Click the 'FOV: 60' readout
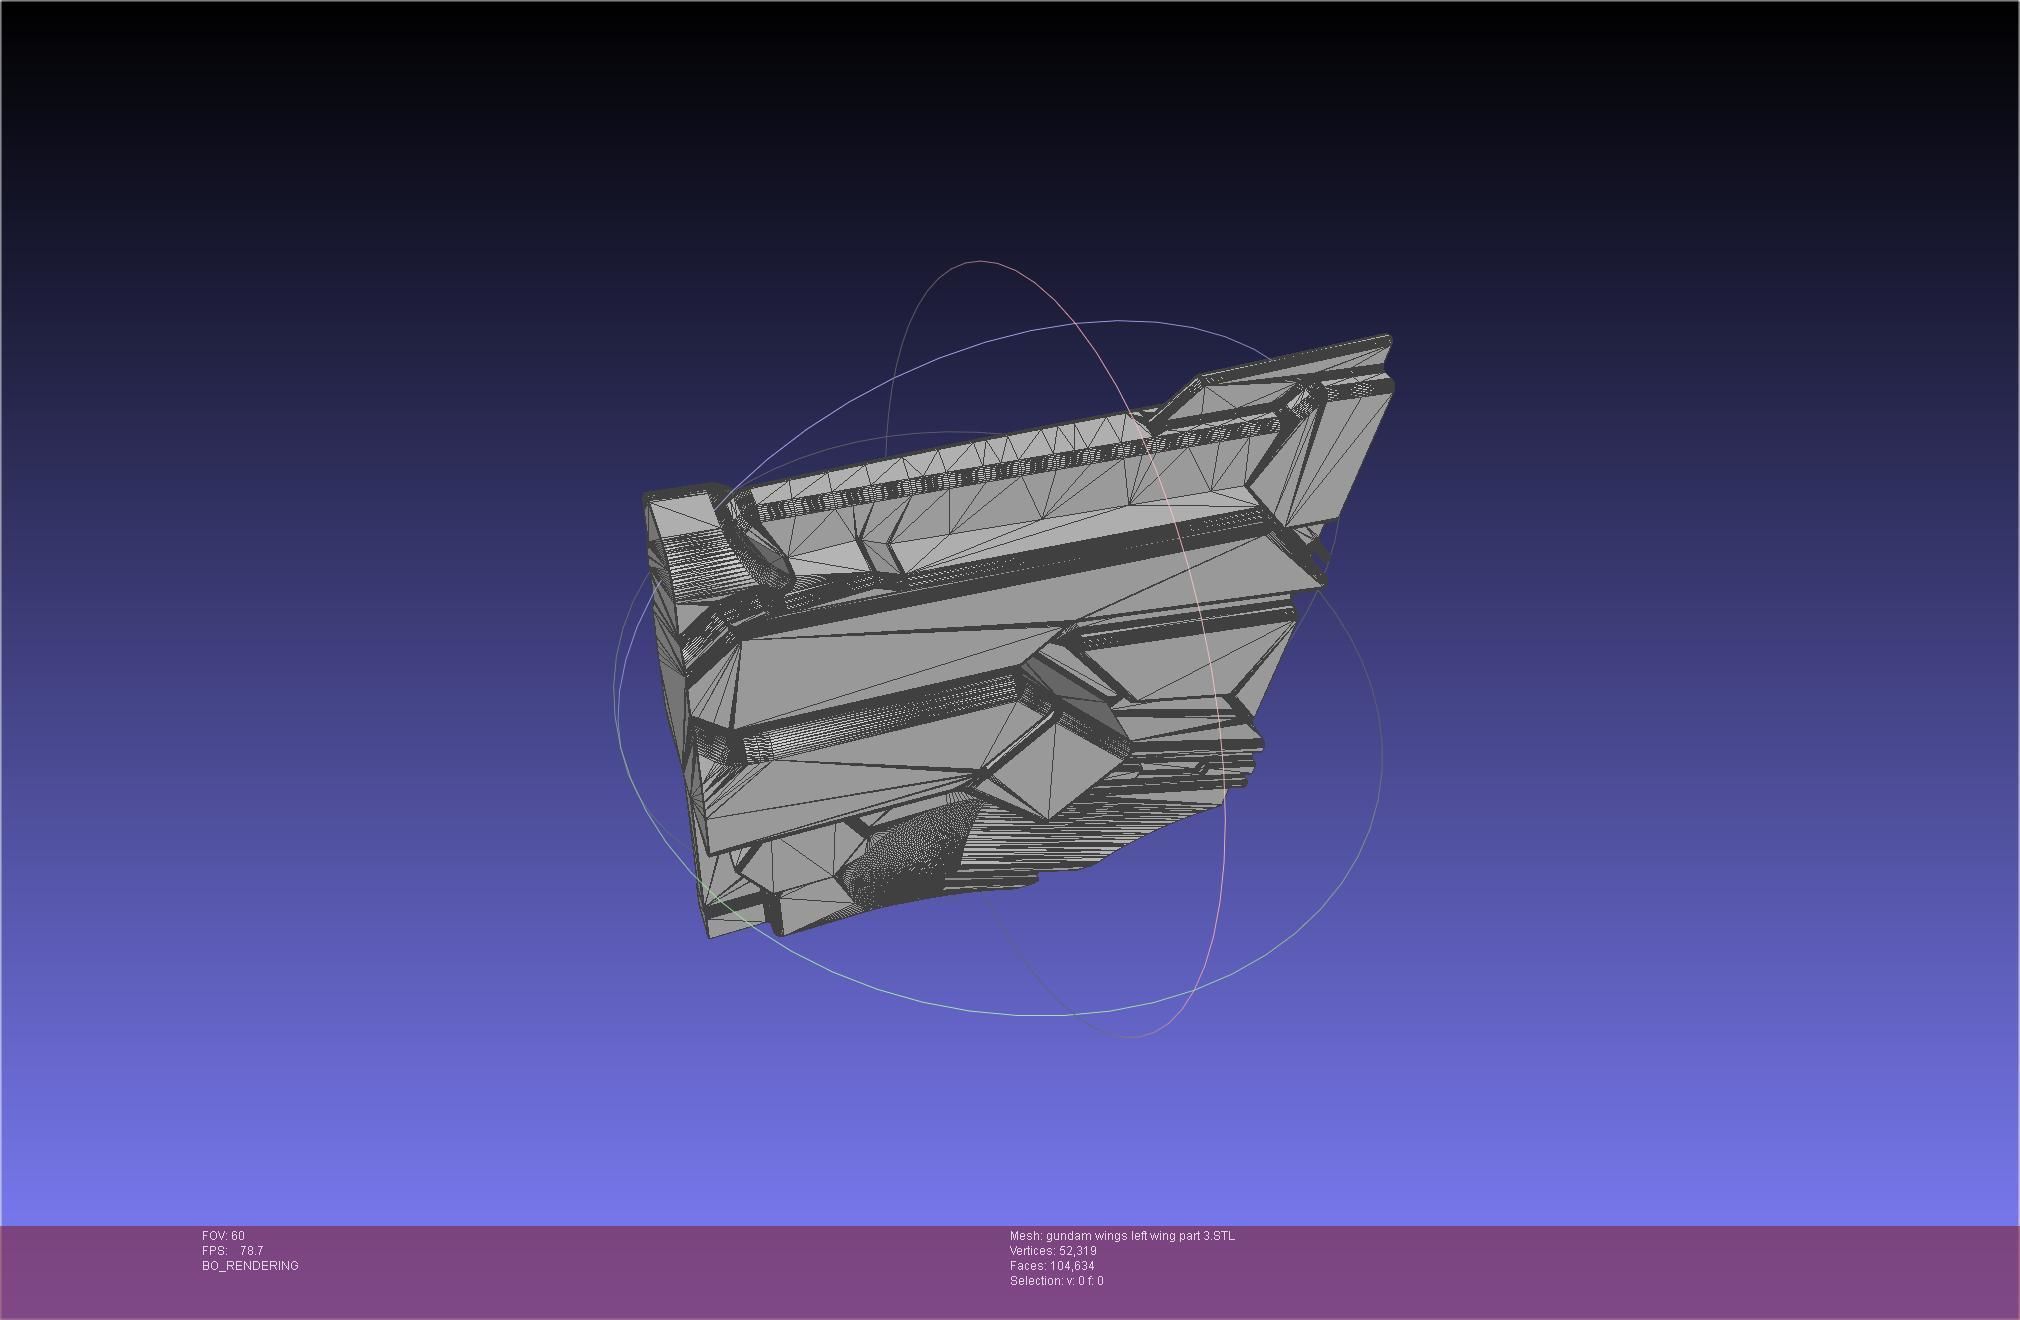Image resolution: width=2020 pixels, height=1320 pixels. click(x=223, y=1236)
